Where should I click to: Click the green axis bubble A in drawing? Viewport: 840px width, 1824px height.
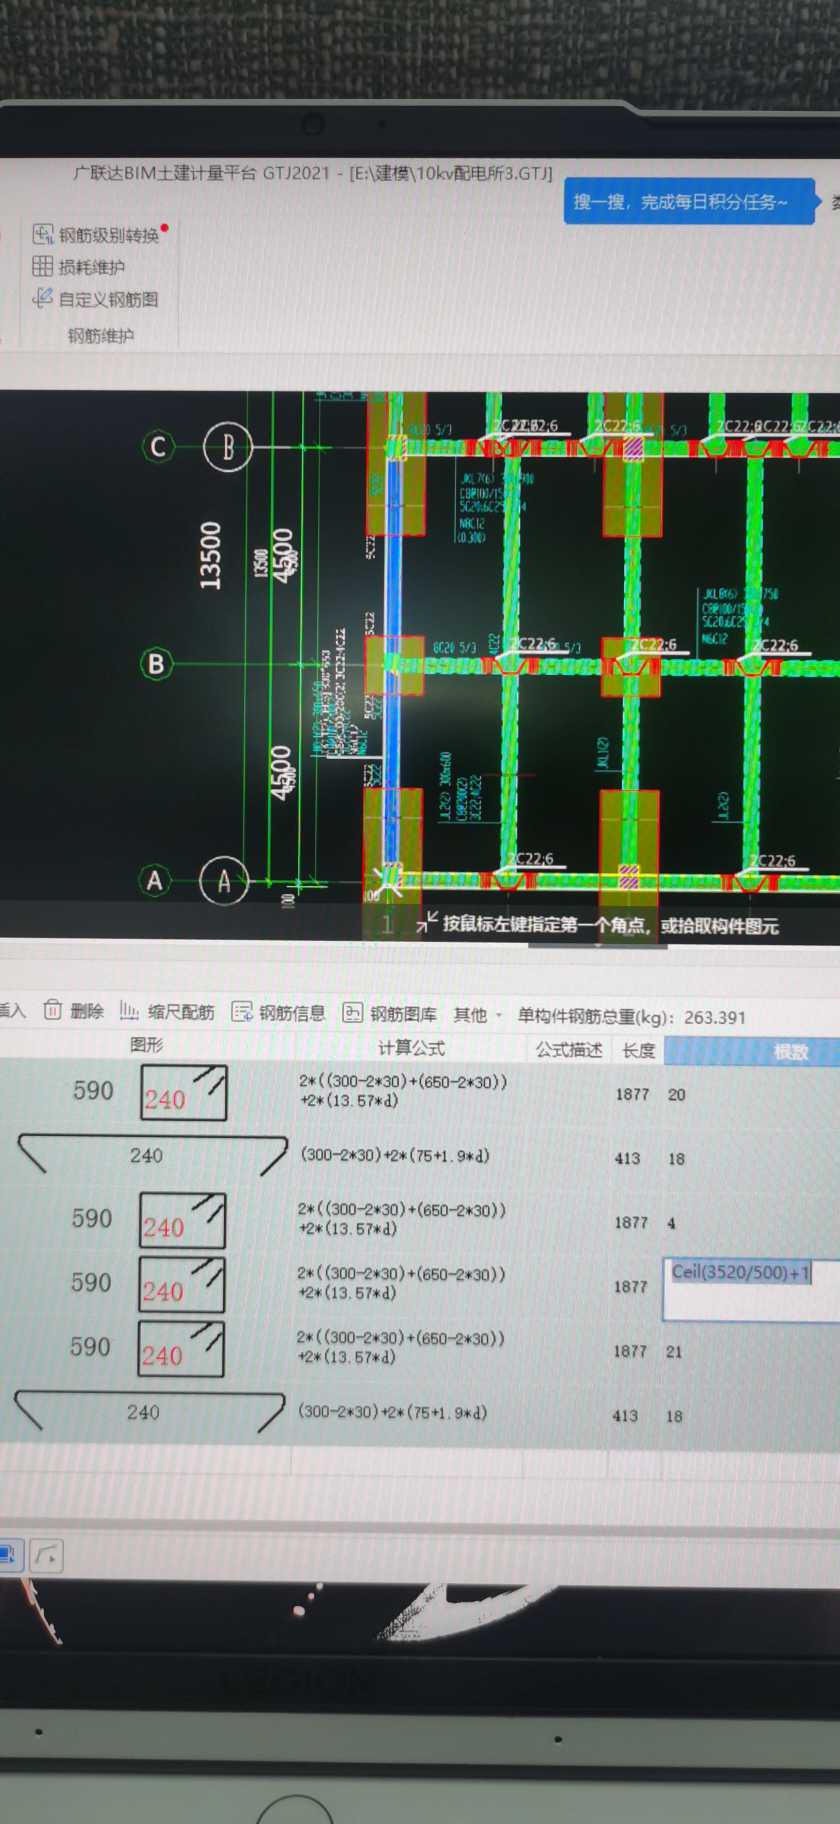tap(154, 881)
